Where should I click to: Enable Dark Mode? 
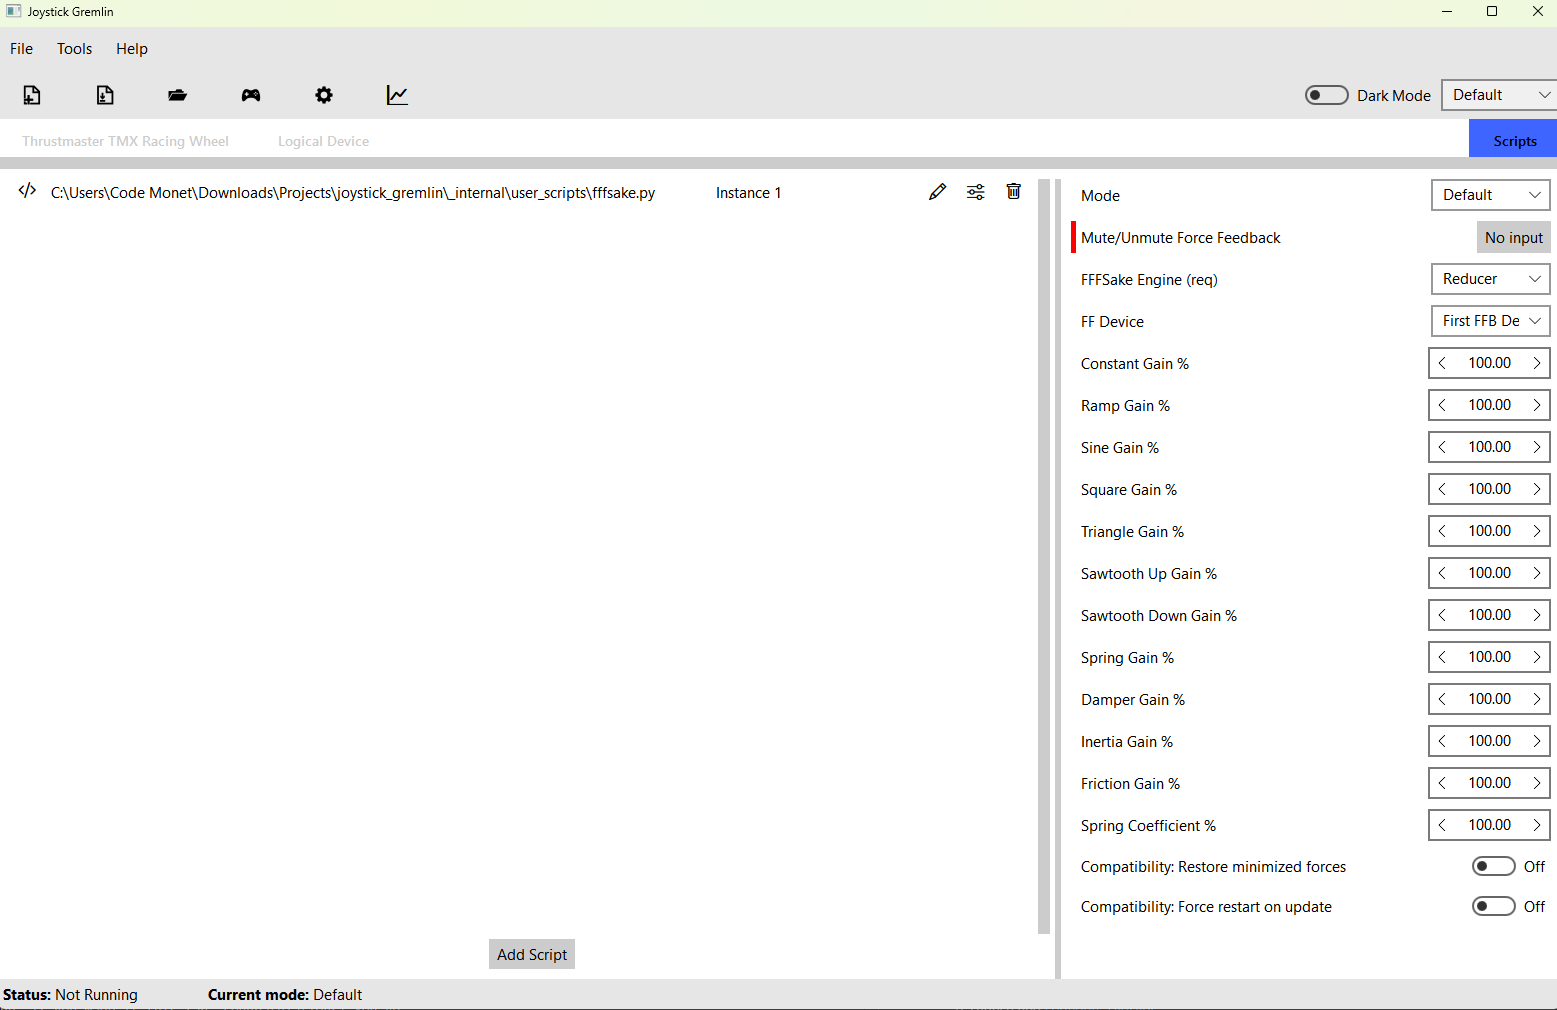click(x=1326, y=95)
